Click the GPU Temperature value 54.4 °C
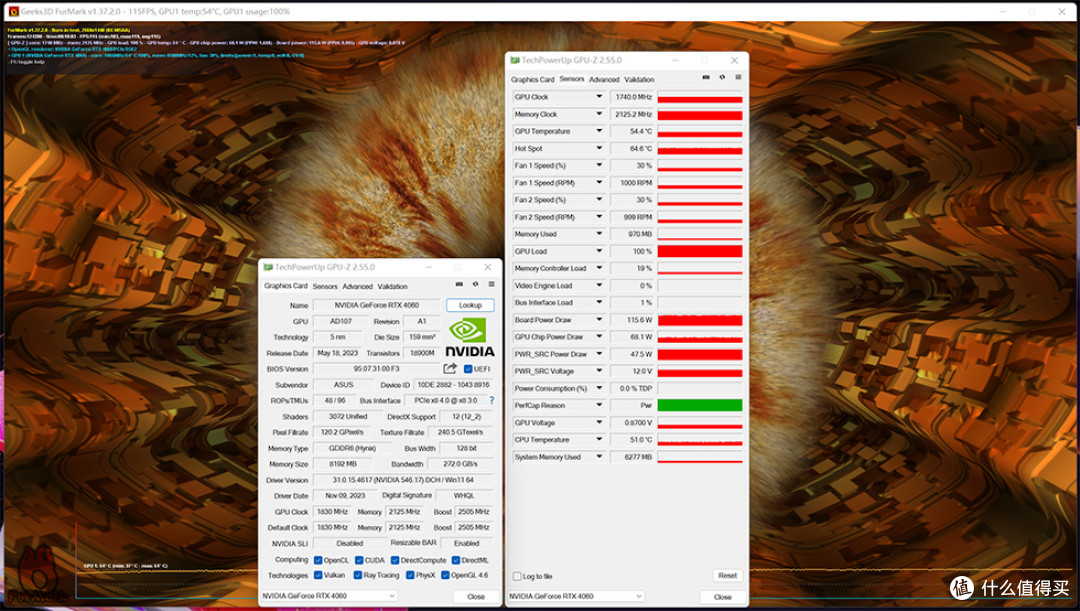This screenshot has width=1080, height=611. pos(632,131)
